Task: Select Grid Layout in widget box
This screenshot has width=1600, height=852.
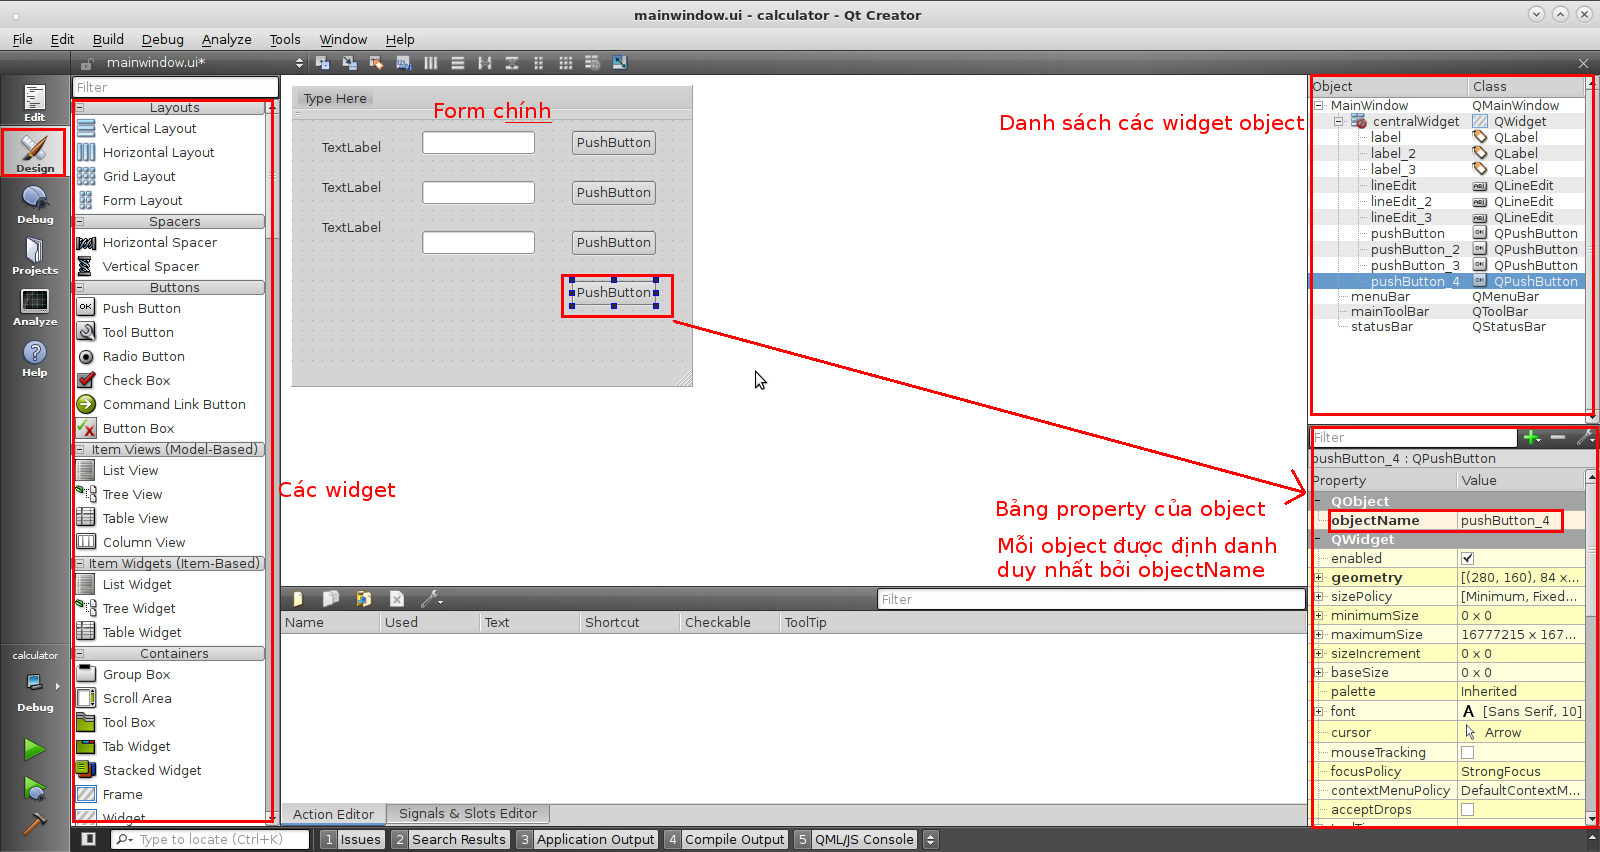Action: click(139, 177)
